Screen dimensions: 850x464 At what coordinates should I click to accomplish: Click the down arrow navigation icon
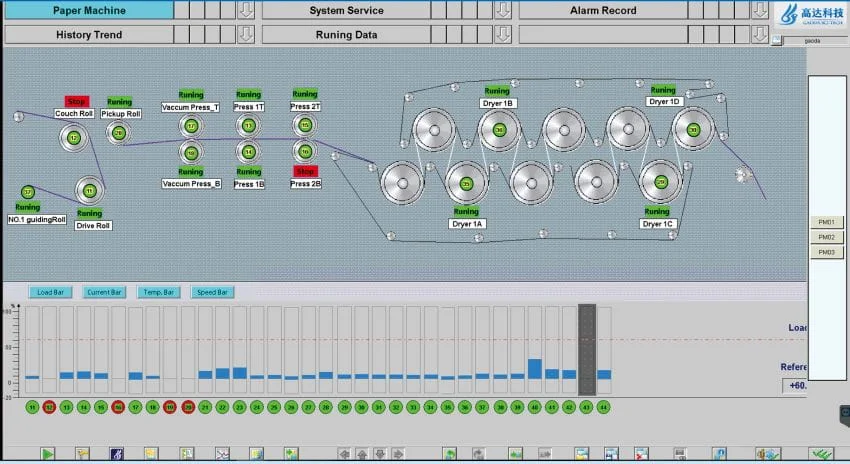(x=380, y=454)
